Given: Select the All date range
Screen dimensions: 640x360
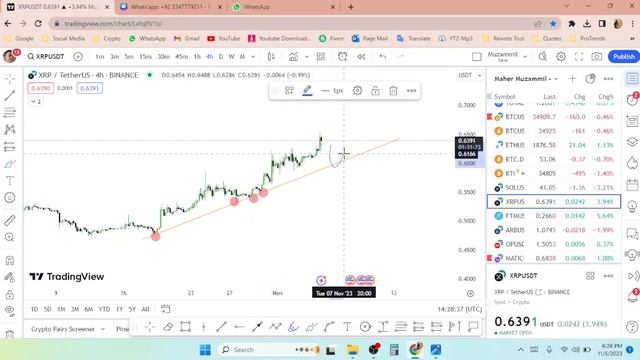Looking at the screenshot, I should 145,309.
